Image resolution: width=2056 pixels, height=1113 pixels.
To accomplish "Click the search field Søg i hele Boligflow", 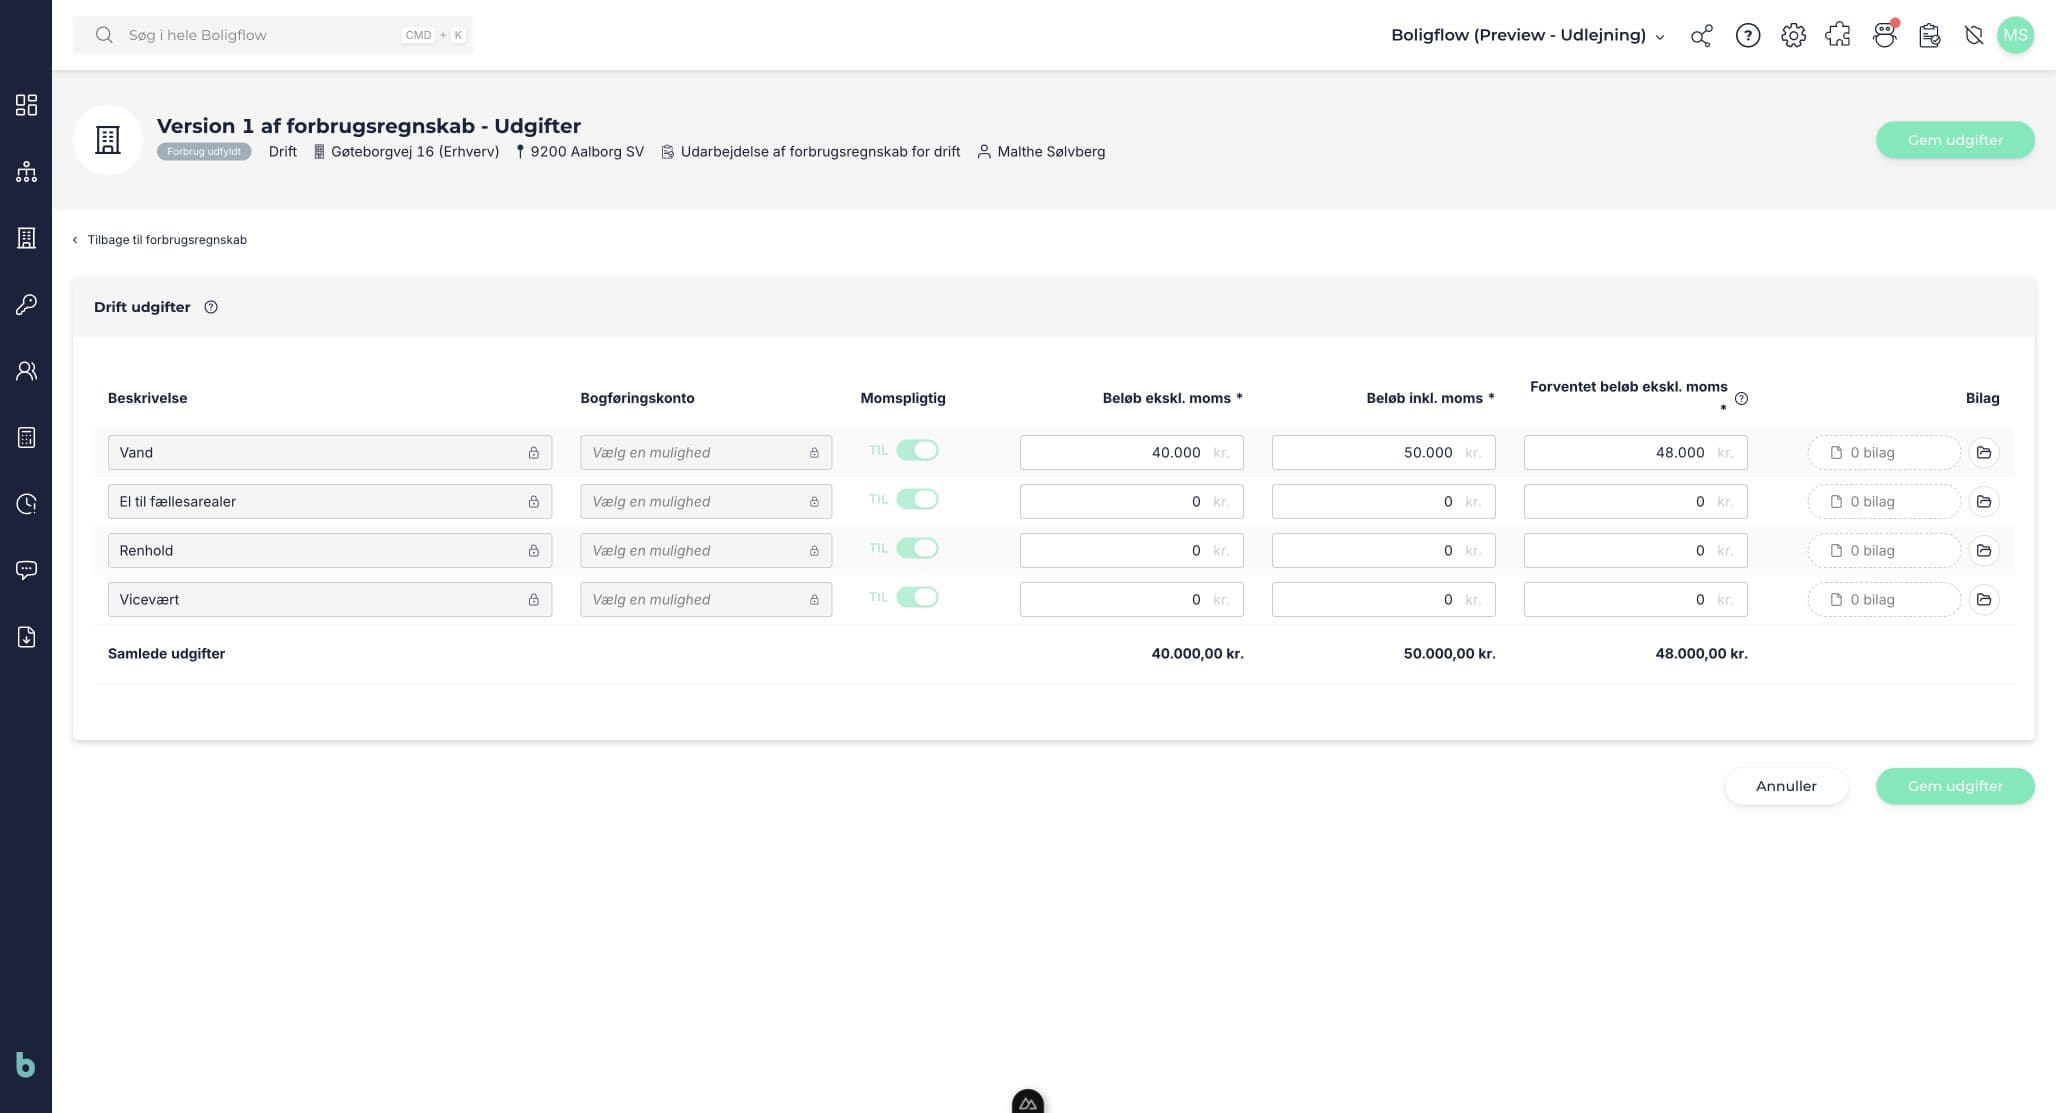I will (x=273, y=35).
